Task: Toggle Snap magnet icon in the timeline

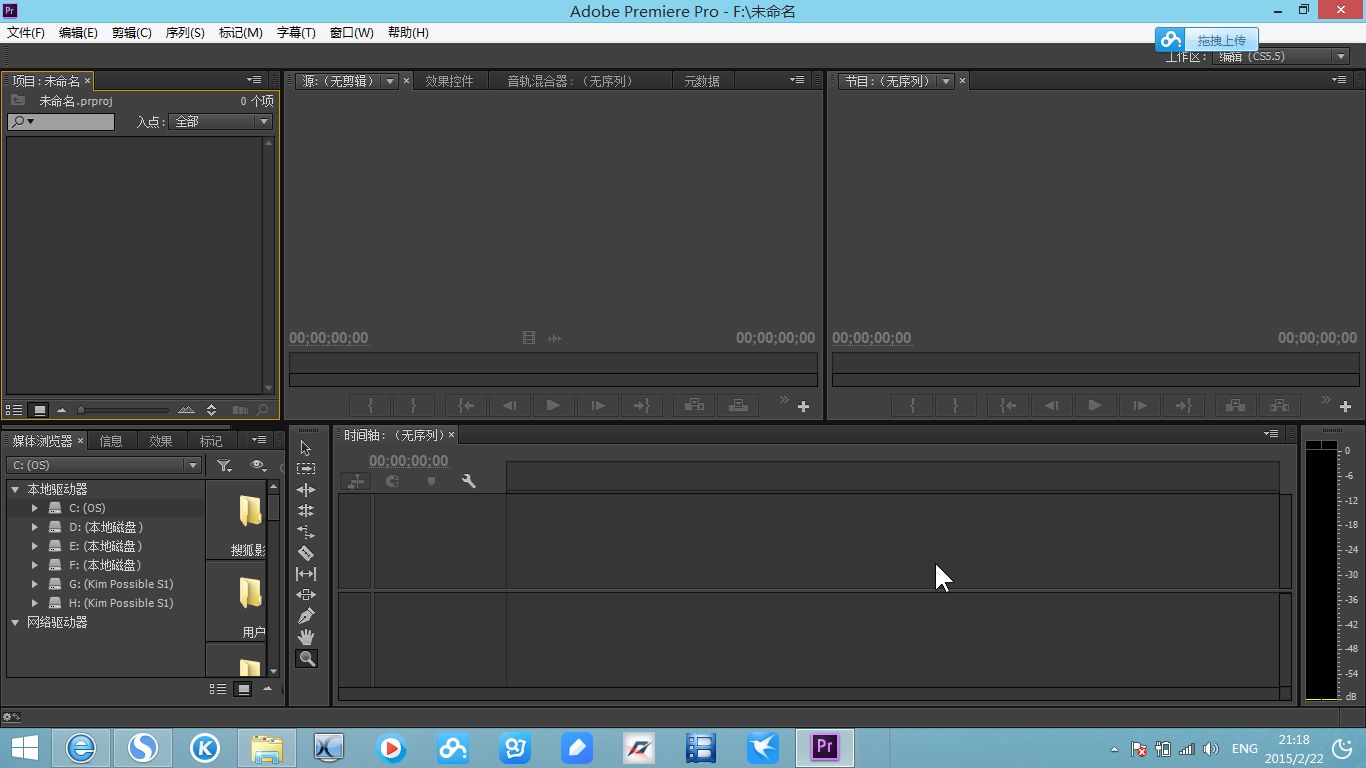Action: coord(392,481)
